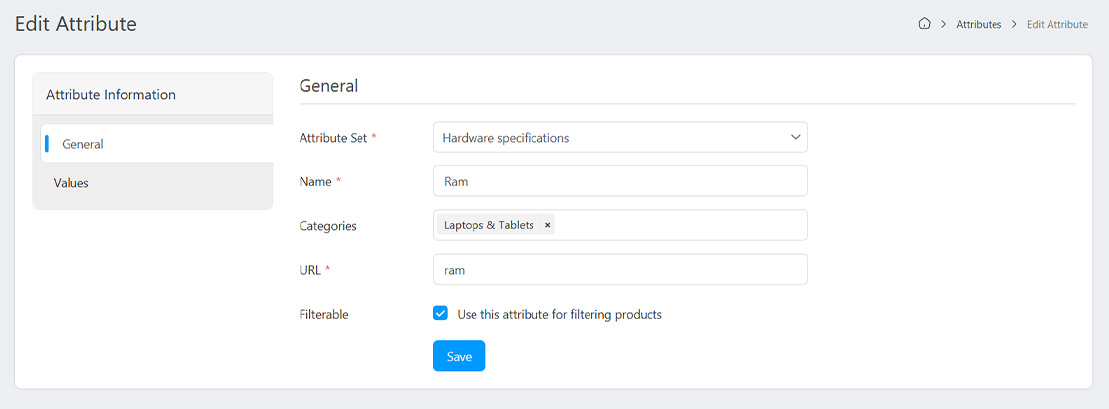This screenshot has height=409, width=1109.
Task: Click the Categories field label
Action: pos(328,226)
